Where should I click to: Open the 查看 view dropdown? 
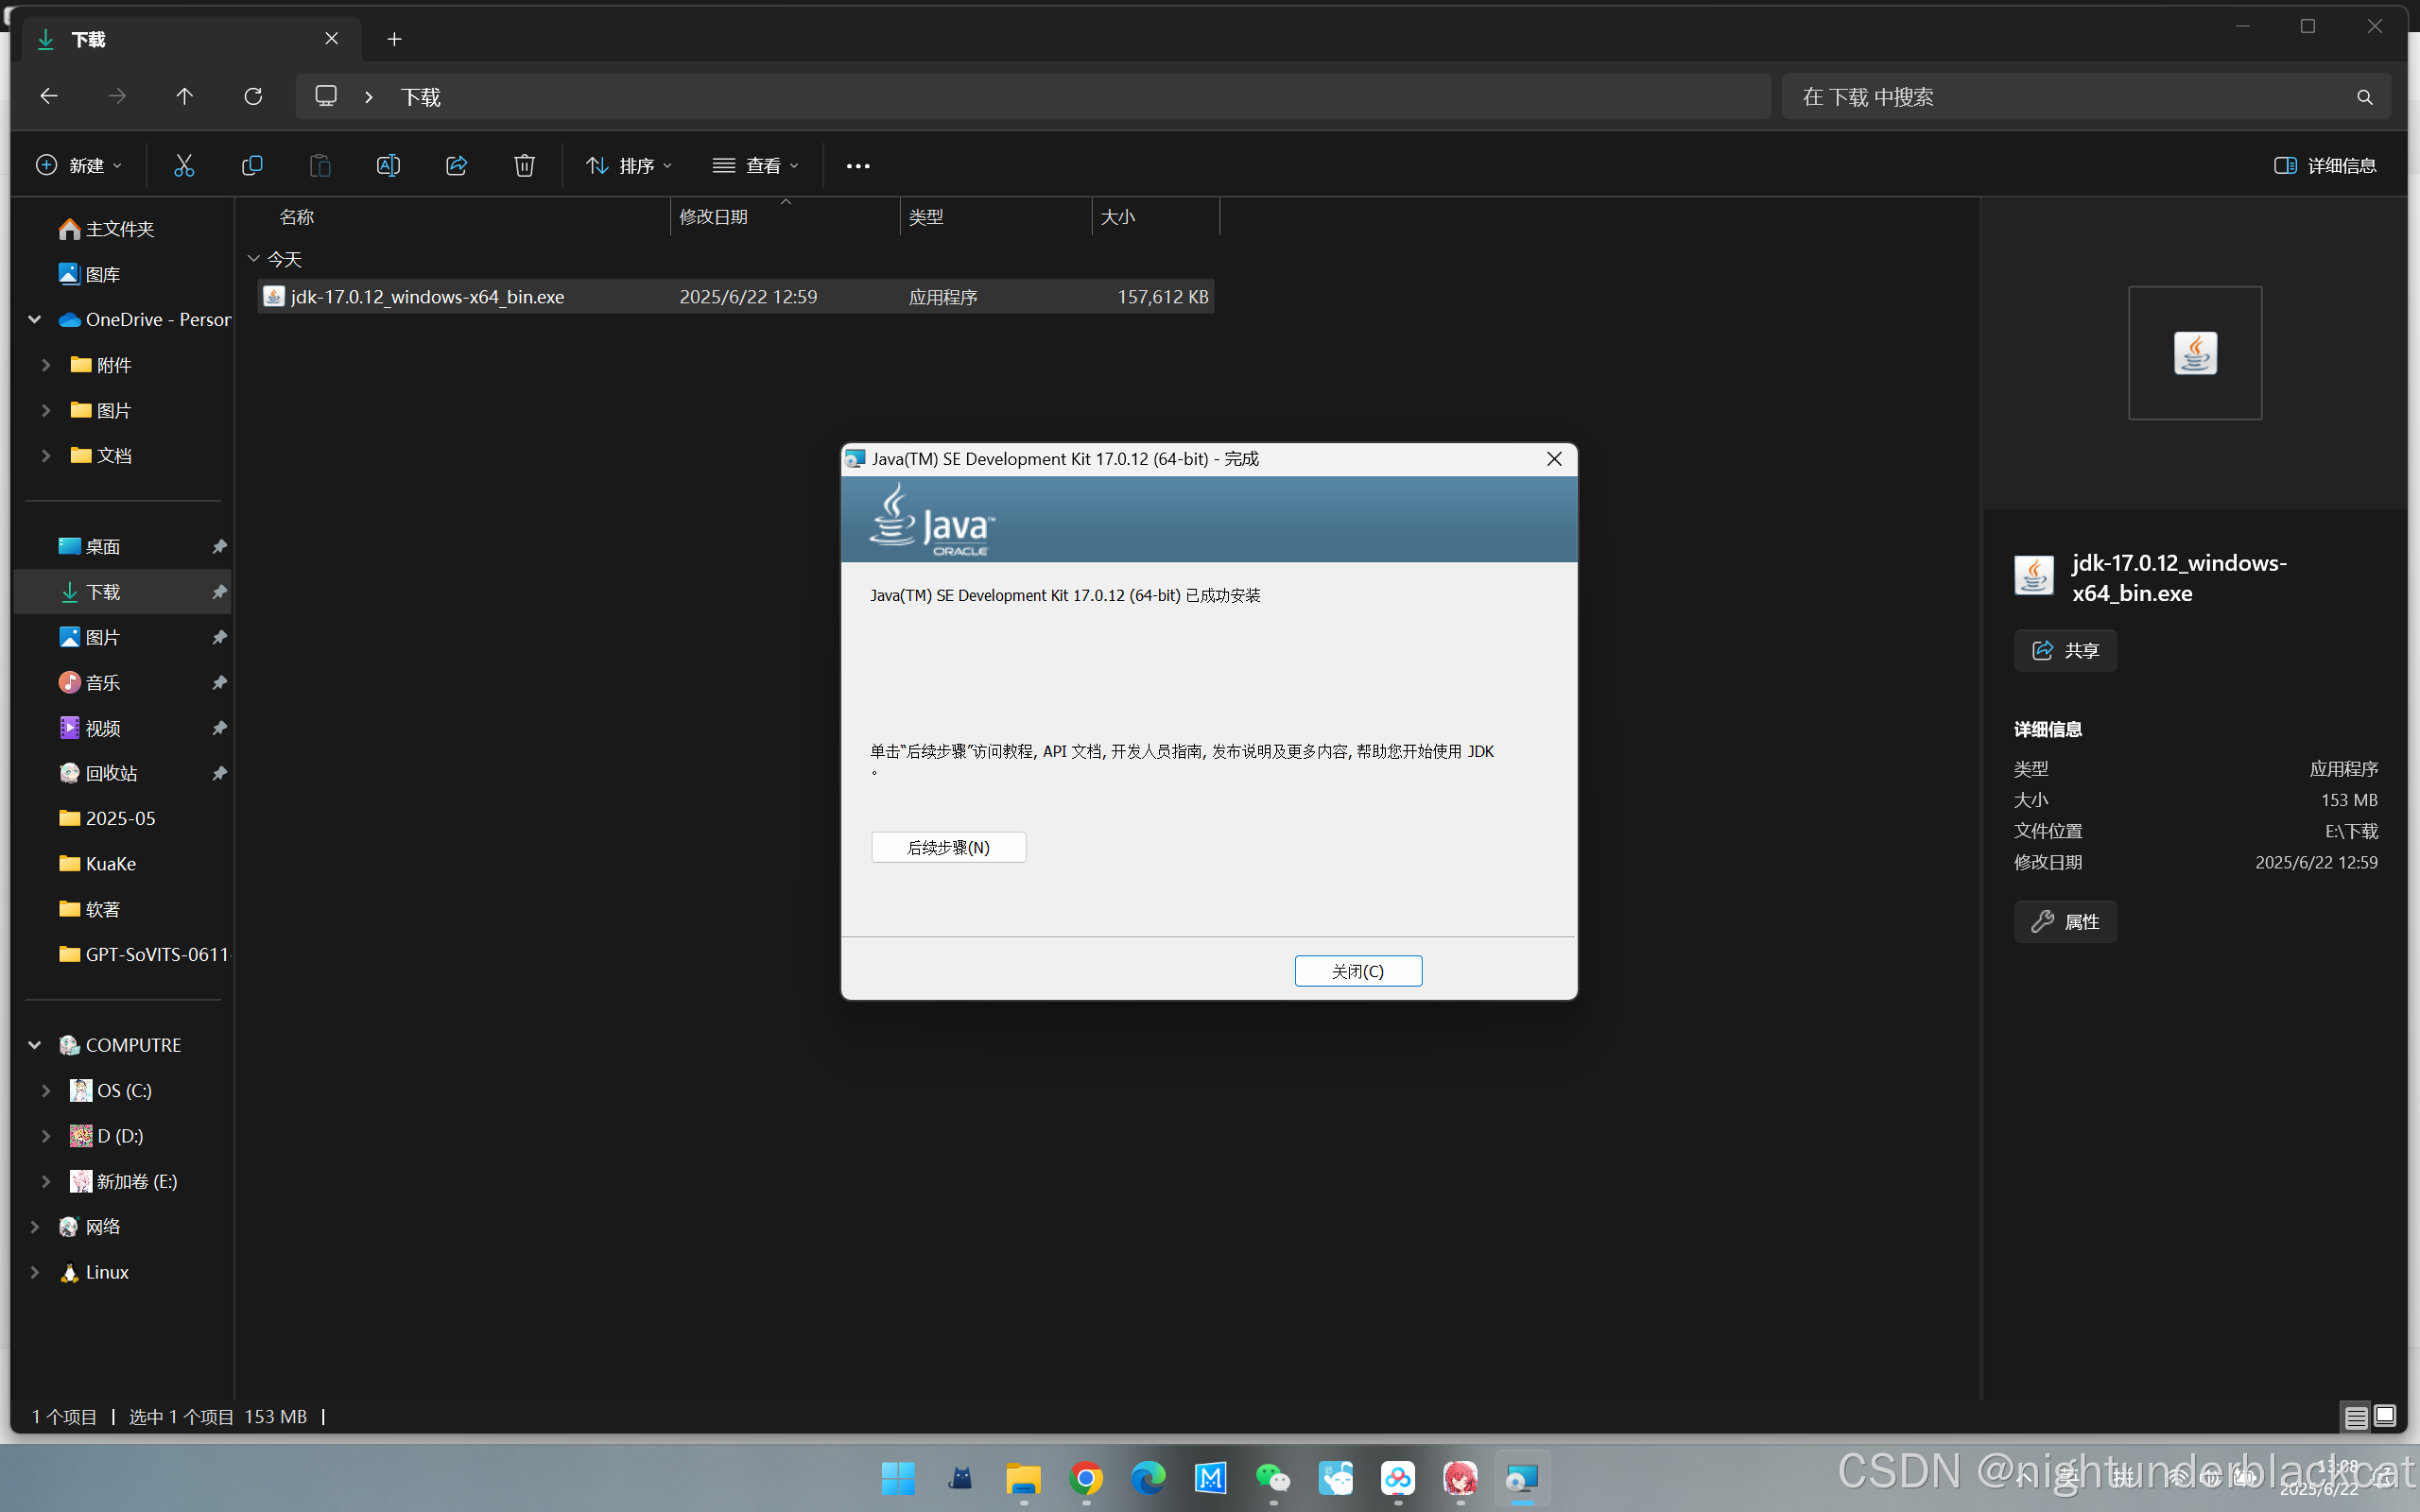pos(756,165)
